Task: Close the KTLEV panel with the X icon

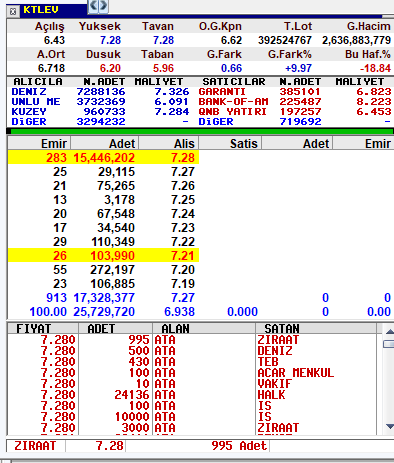Action: (13, 12)
